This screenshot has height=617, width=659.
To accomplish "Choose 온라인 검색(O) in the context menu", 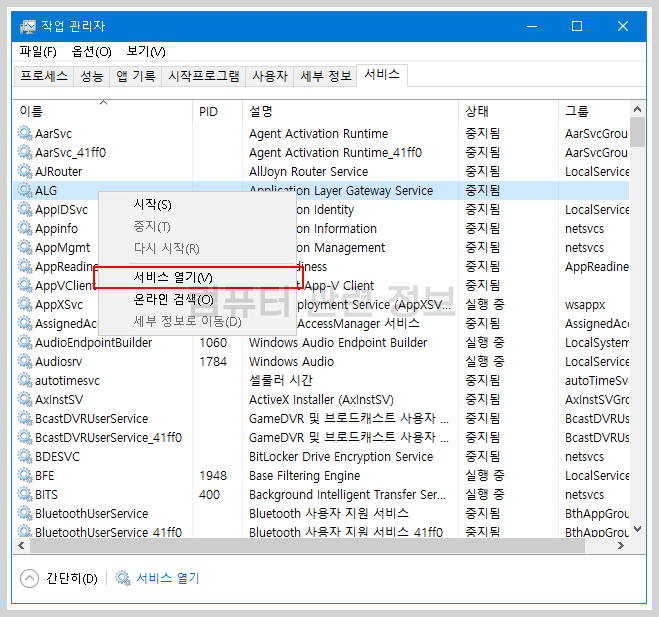I will pyautogui.click(x=196, y=300).
